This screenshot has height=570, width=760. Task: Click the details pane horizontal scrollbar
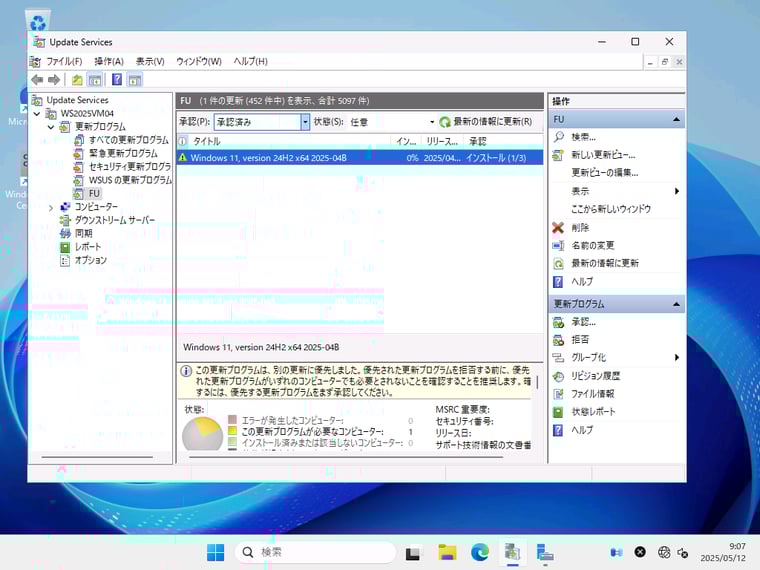pyautogui.click(x=346, y=457)
